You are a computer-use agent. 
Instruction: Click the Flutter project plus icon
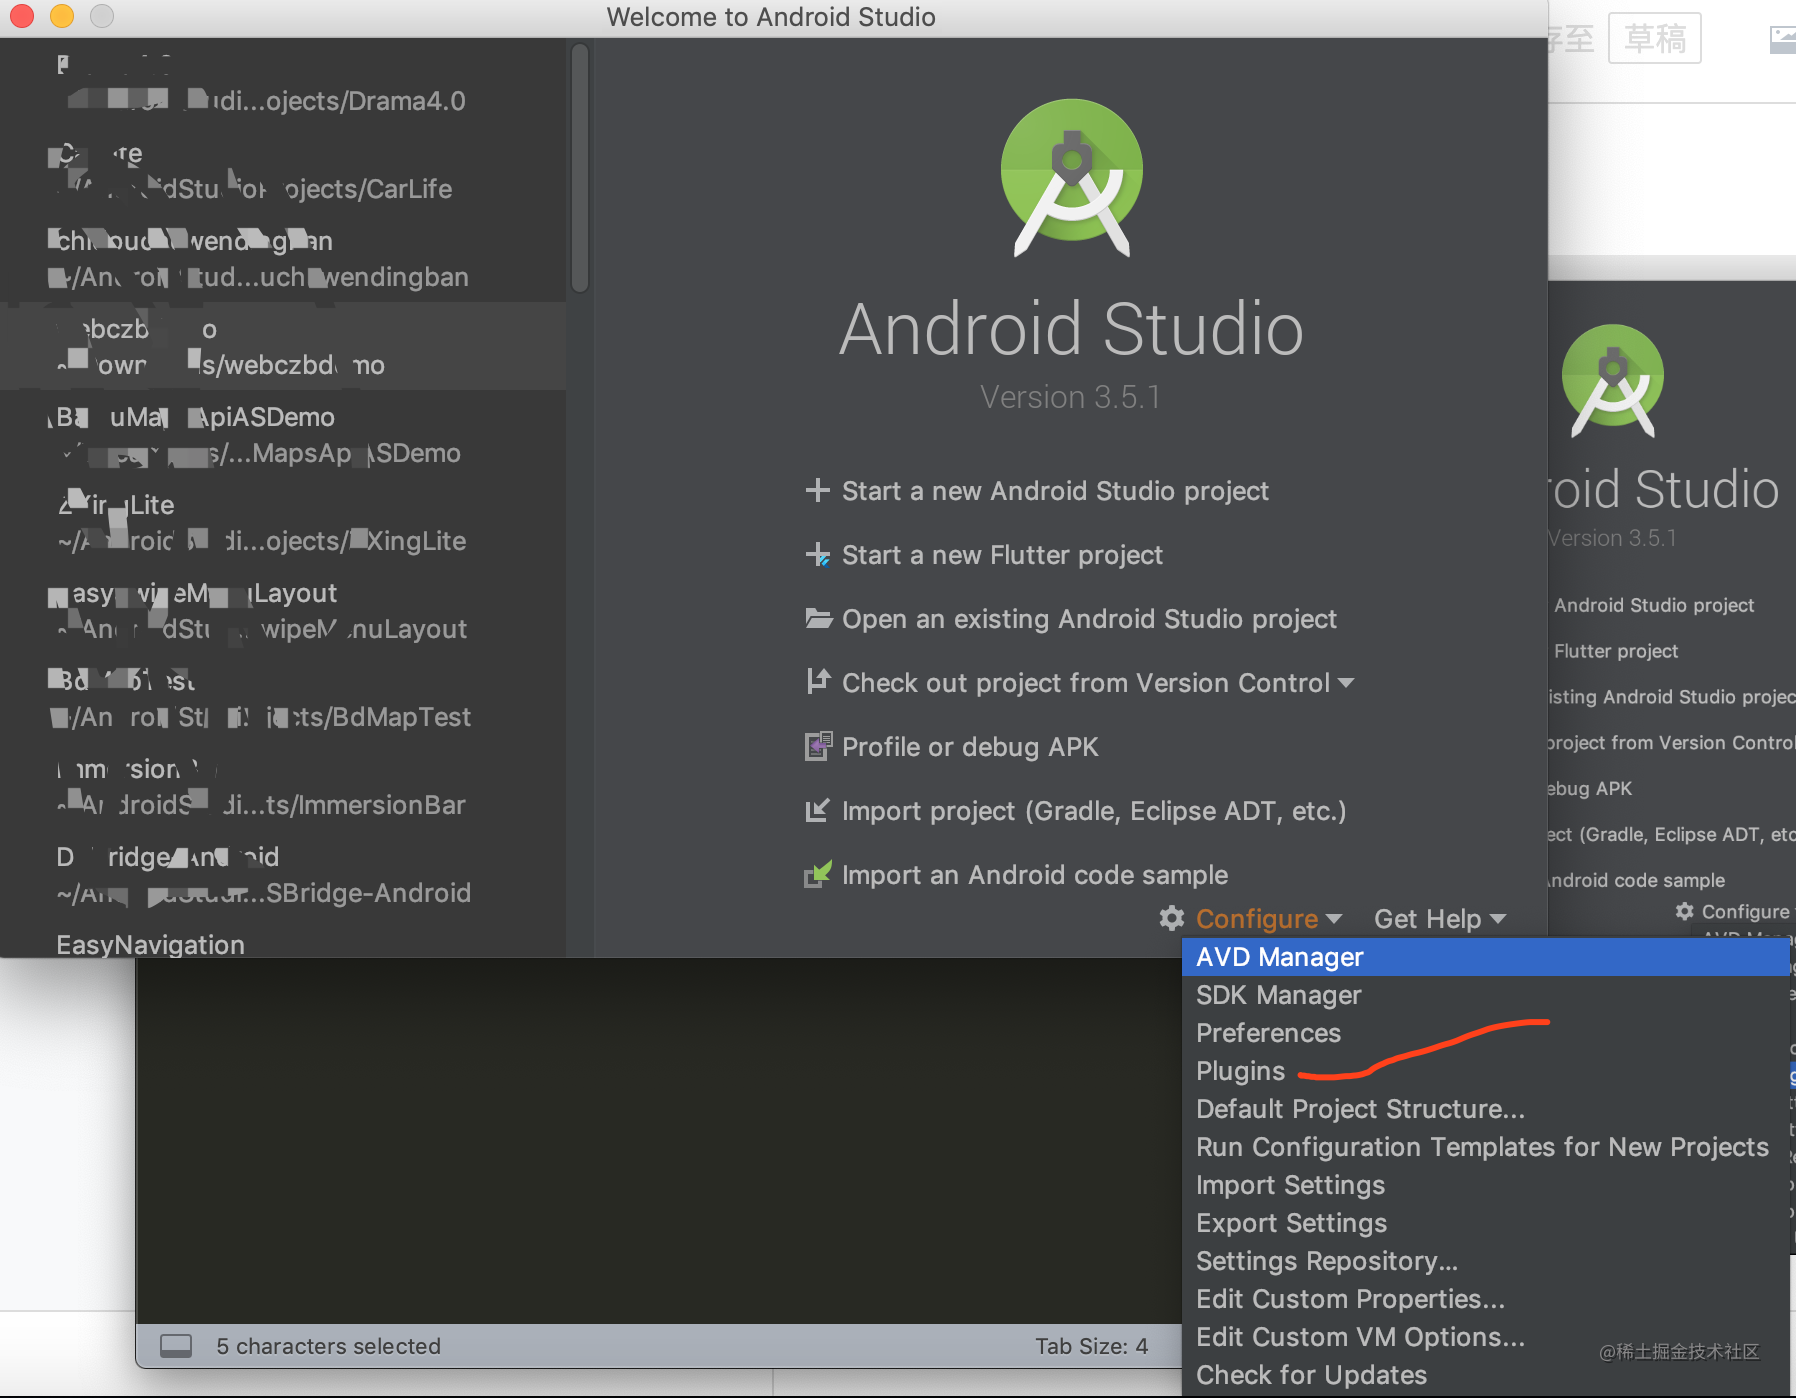[x=818, y=554]
